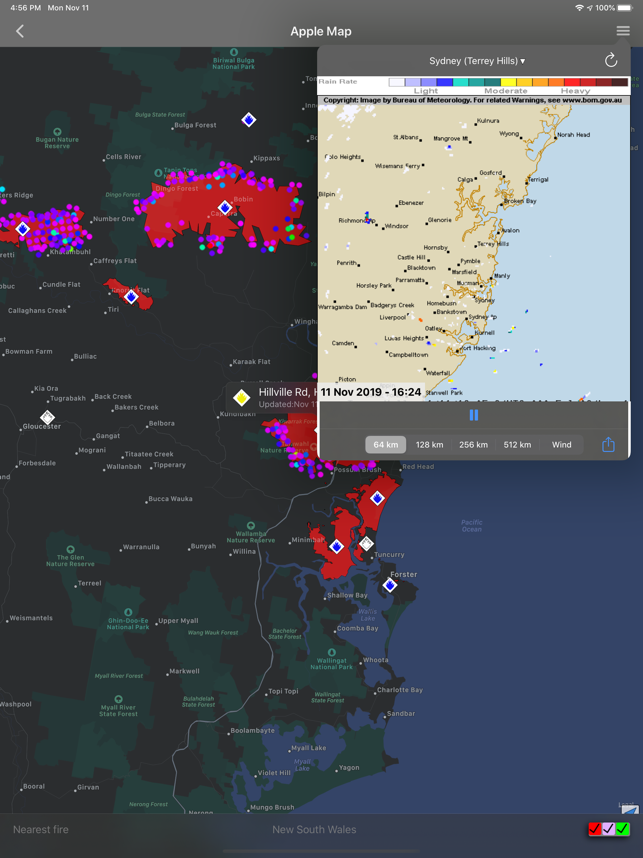The height and width of the screenshot is (858, 643).
Task: Pause the radar animation
Action: click(474, 415)
